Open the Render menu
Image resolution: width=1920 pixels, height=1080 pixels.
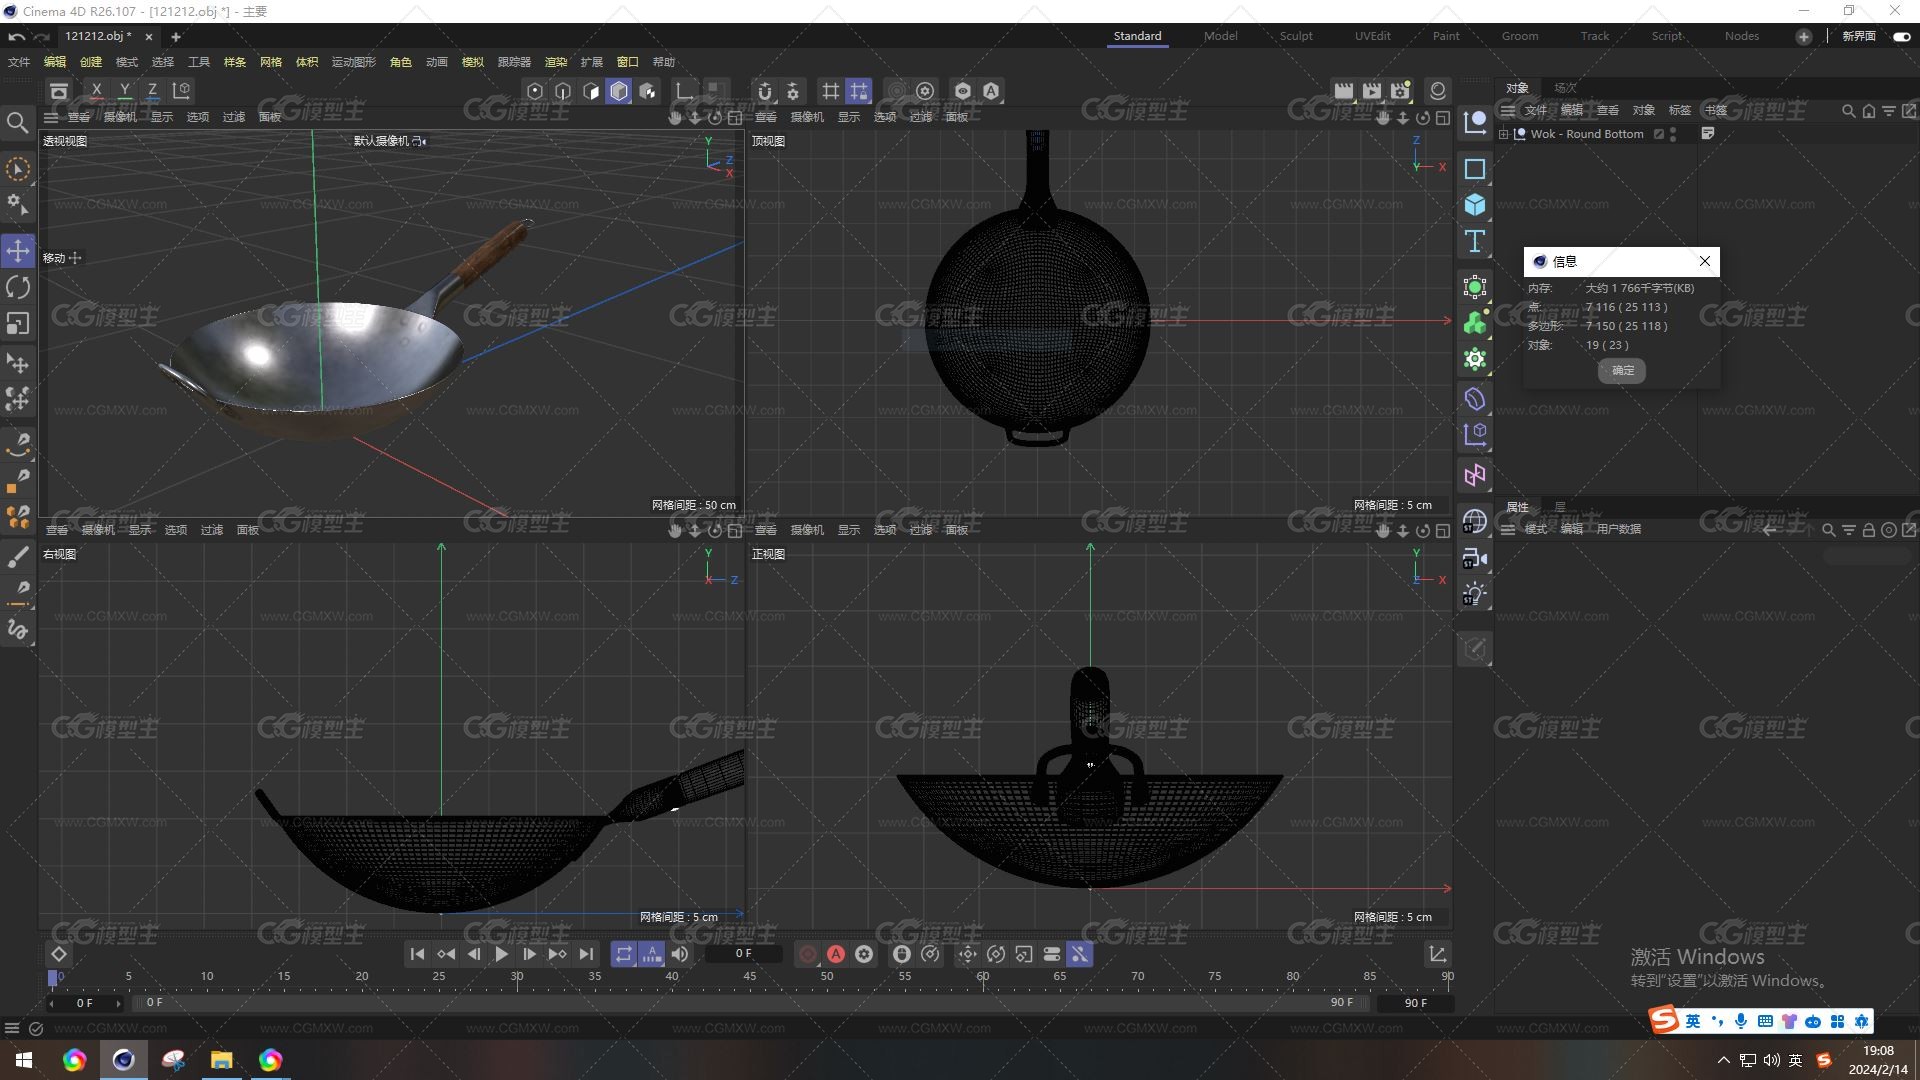[x=556, y=62]
